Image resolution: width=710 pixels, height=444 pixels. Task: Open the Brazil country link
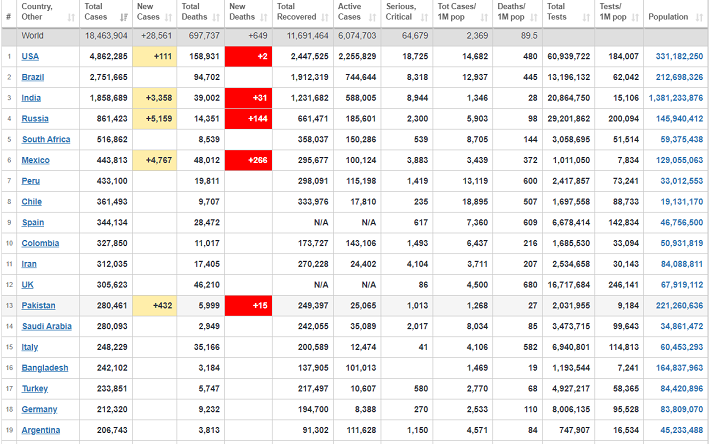(x=33, y=77)
